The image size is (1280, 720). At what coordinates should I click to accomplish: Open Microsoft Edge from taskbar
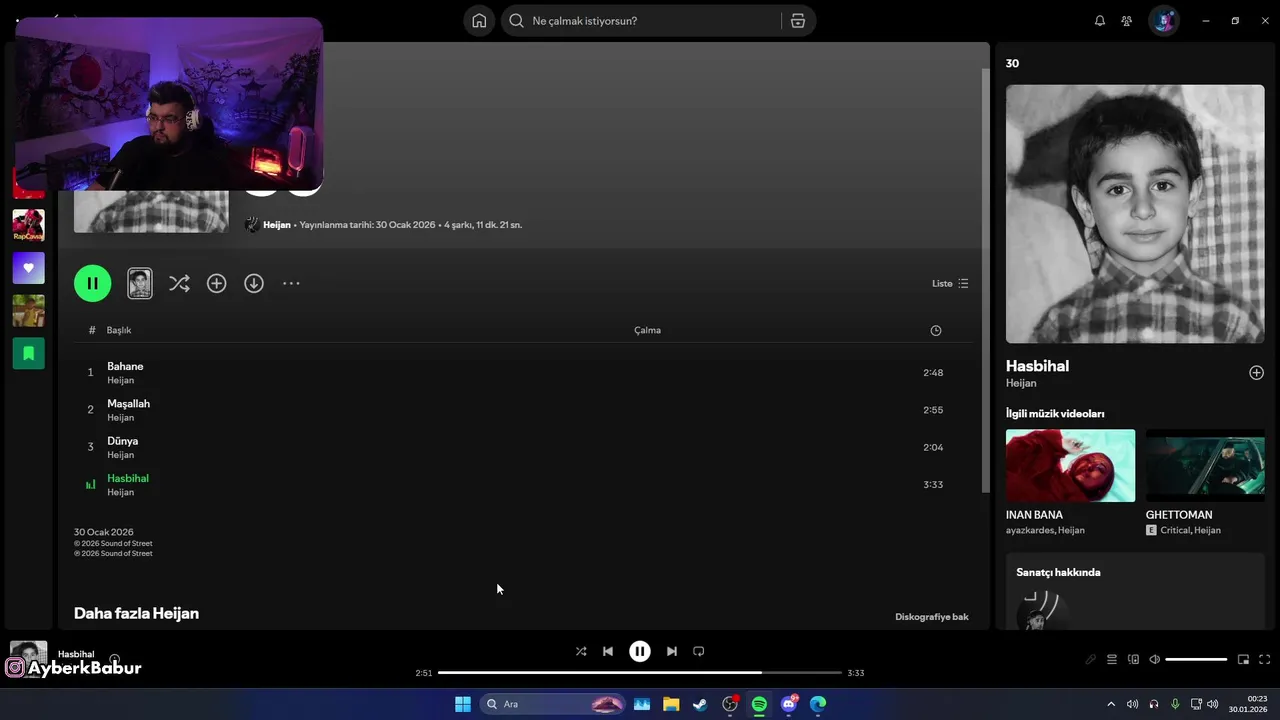point(818,704)
